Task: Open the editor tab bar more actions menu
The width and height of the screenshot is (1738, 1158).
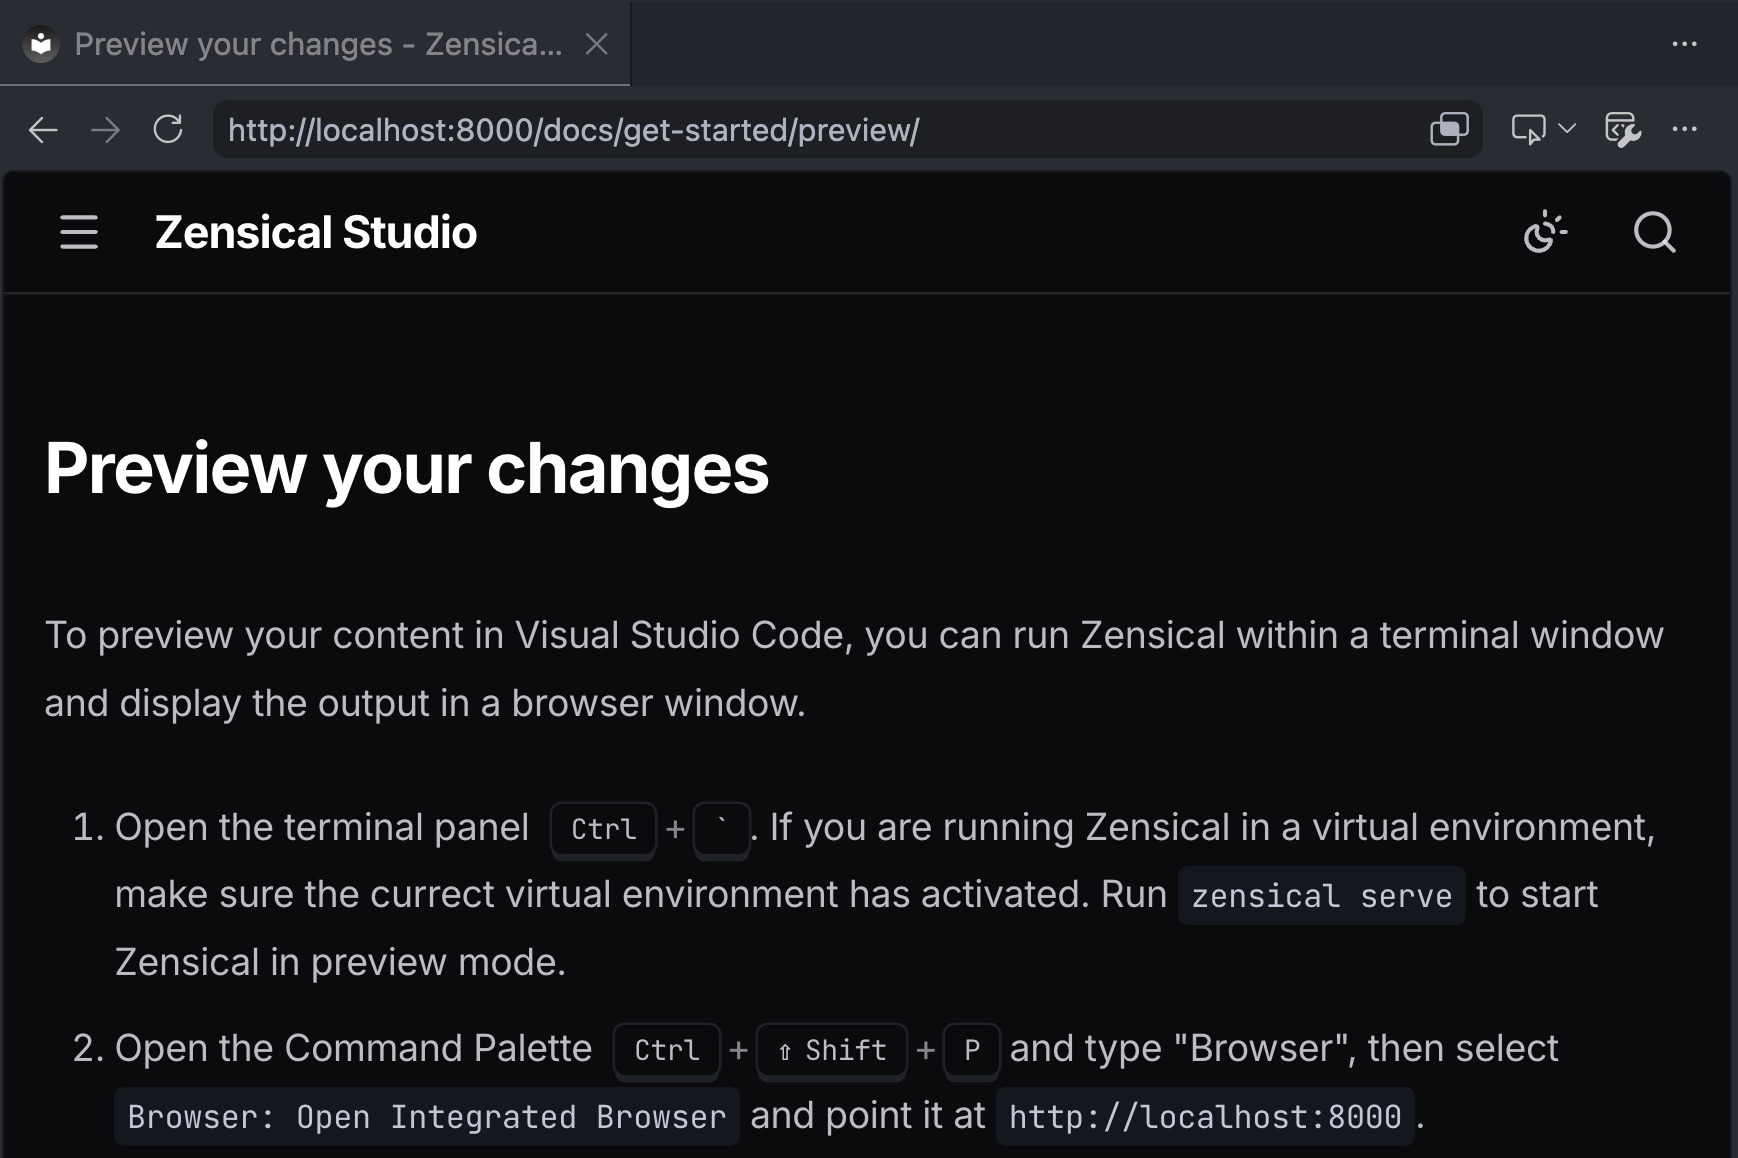Action: [x=1685, y=44]
